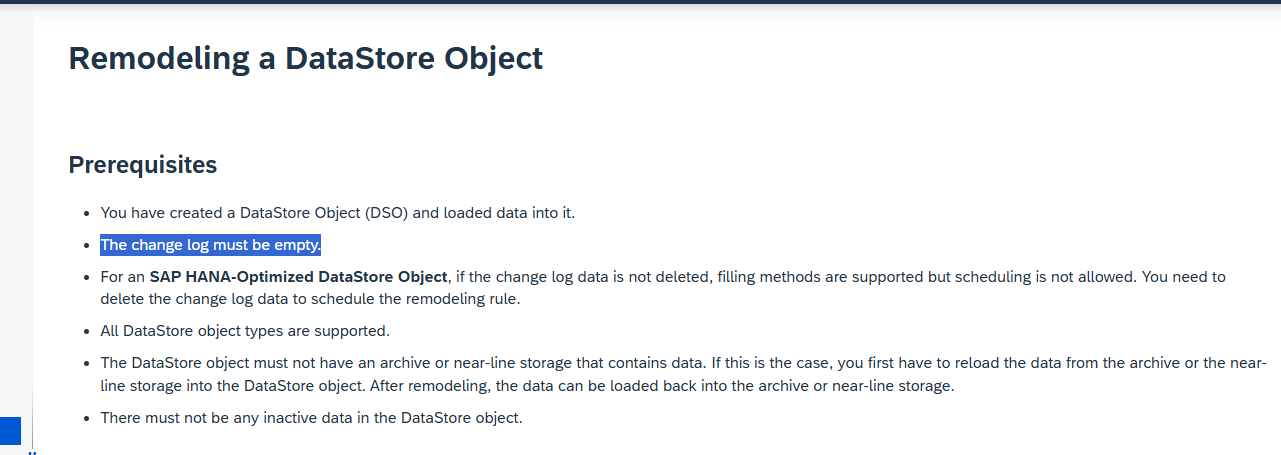Click the "Prerequisites" section heading

pos(142,165)
